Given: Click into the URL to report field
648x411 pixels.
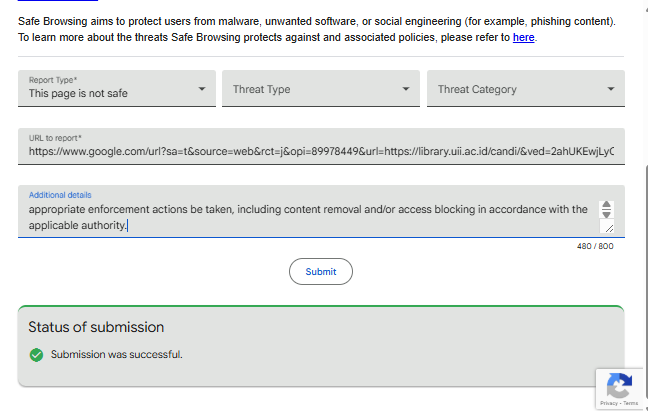Looking at the screenshot, I should point(320,151).
